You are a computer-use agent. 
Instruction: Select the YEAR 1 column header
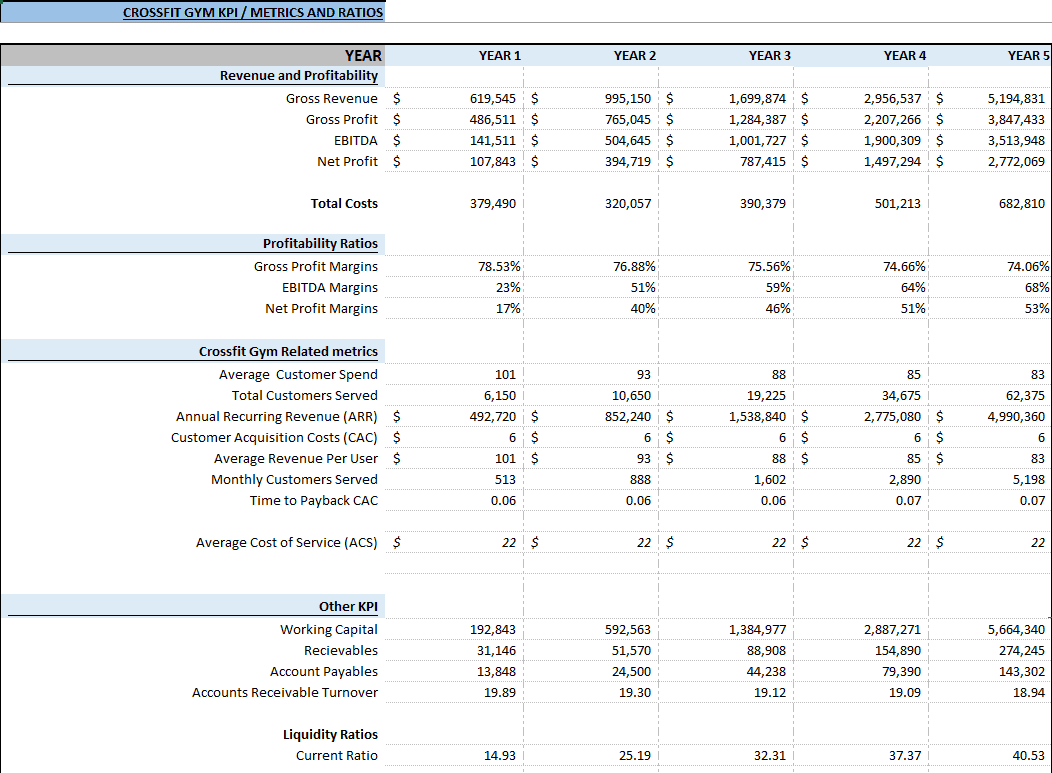pos(499,56)
